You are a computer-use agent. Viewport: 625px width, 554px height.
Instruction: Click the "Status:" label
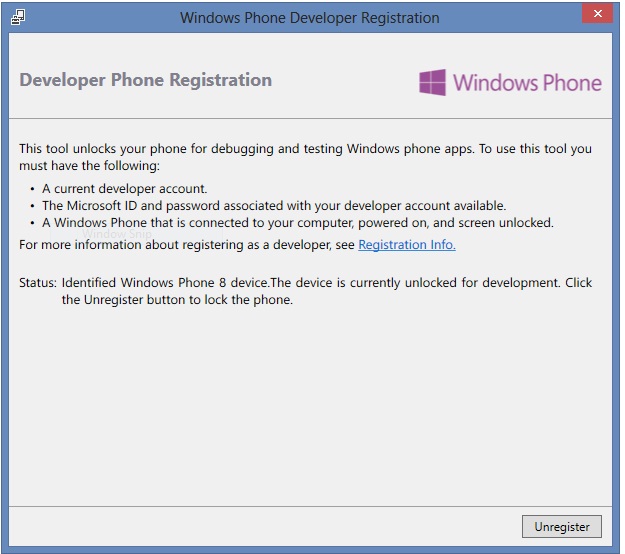point(38,283)
